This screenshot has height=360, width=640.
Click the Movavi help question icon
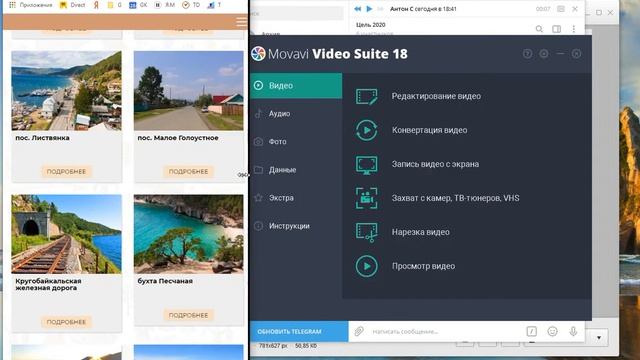point(527,53)
